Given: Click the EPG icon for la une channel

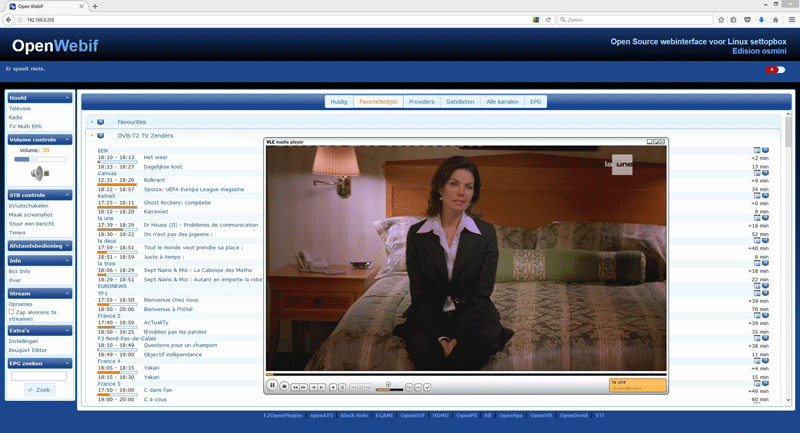Looking at the screenshot, I should 757,218.
